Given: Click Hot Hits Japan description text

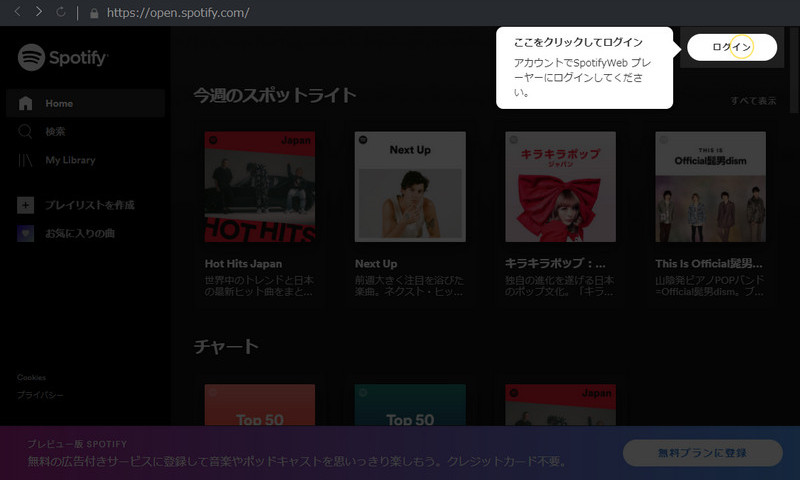Looking at the screenshot, I should click(259, 286).
